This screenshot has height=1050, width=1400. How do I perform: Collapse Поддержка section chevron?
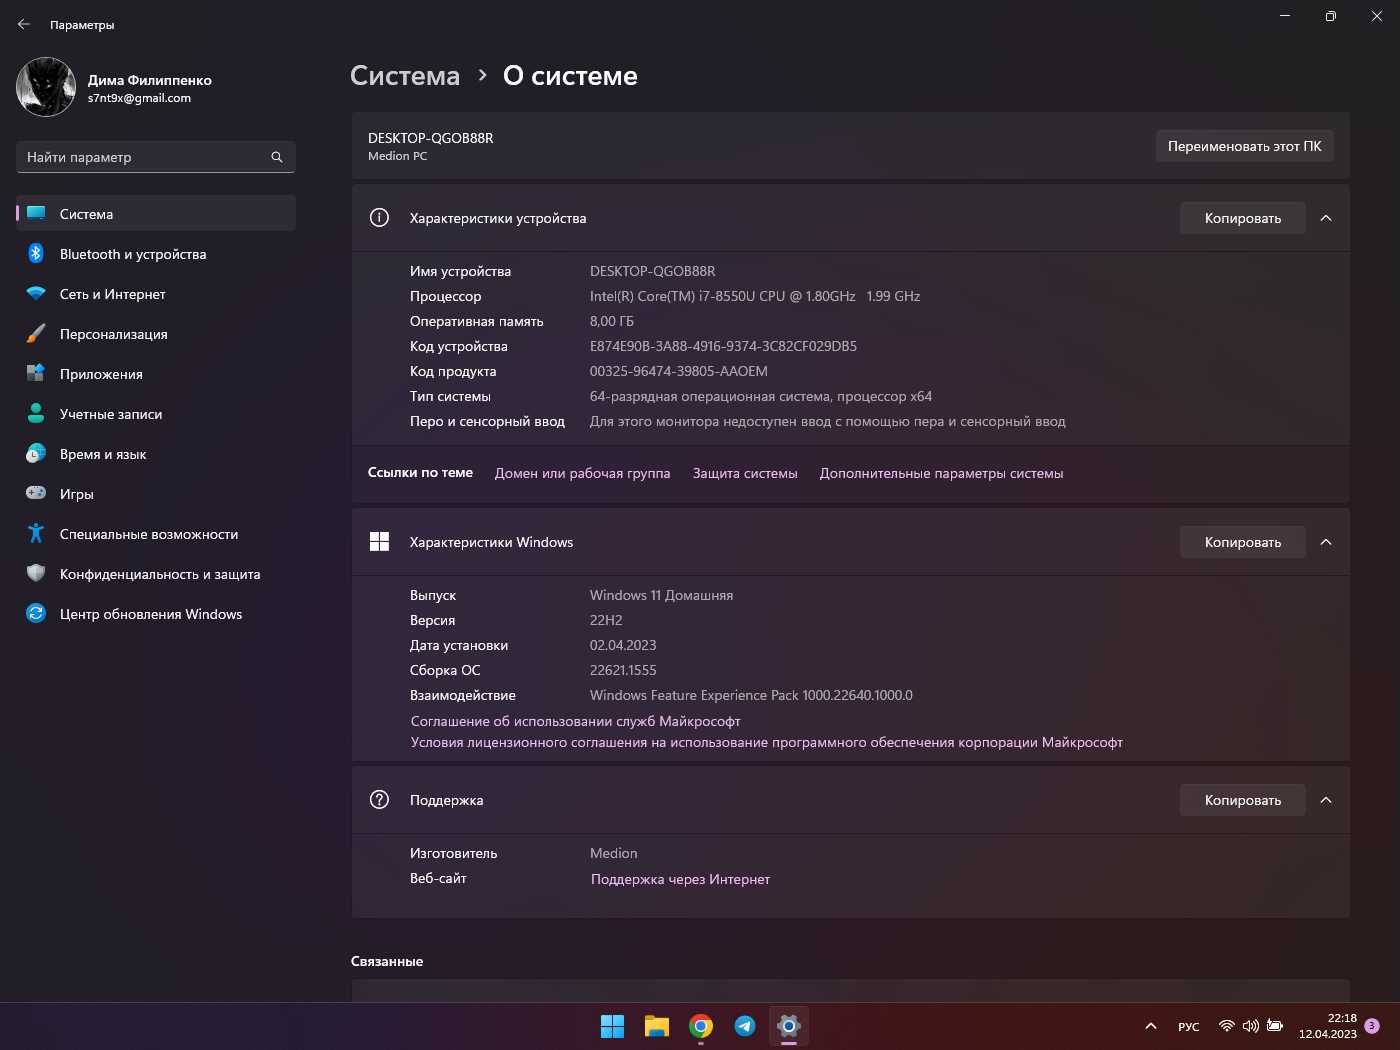pyautogui.click(x=1326, y=800)
